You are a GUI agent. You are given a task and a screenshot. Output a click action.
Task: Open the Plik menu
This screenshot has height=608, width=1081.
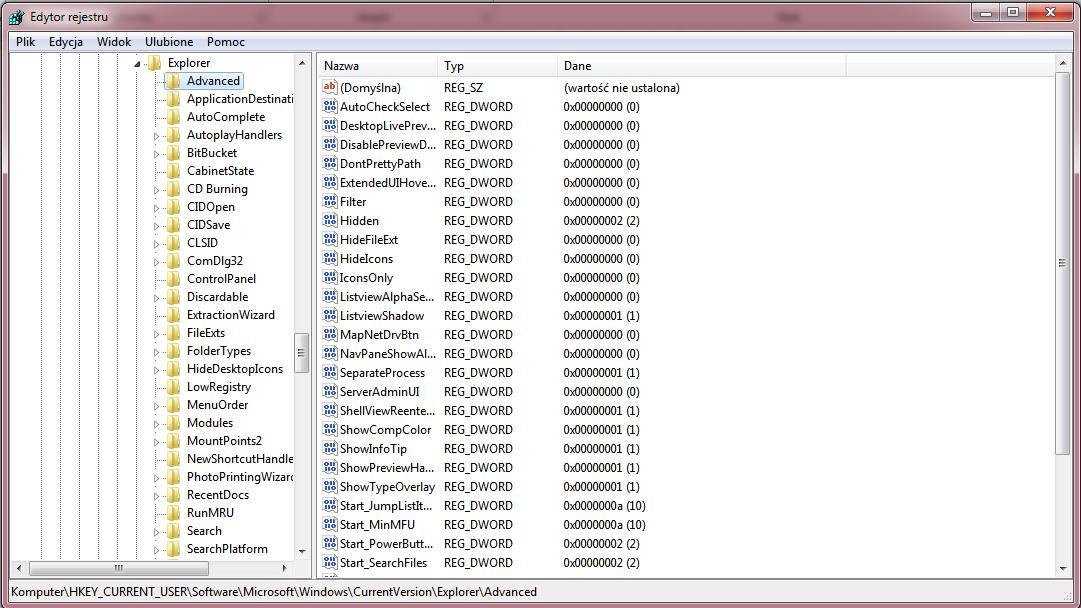tap(26, 41)
